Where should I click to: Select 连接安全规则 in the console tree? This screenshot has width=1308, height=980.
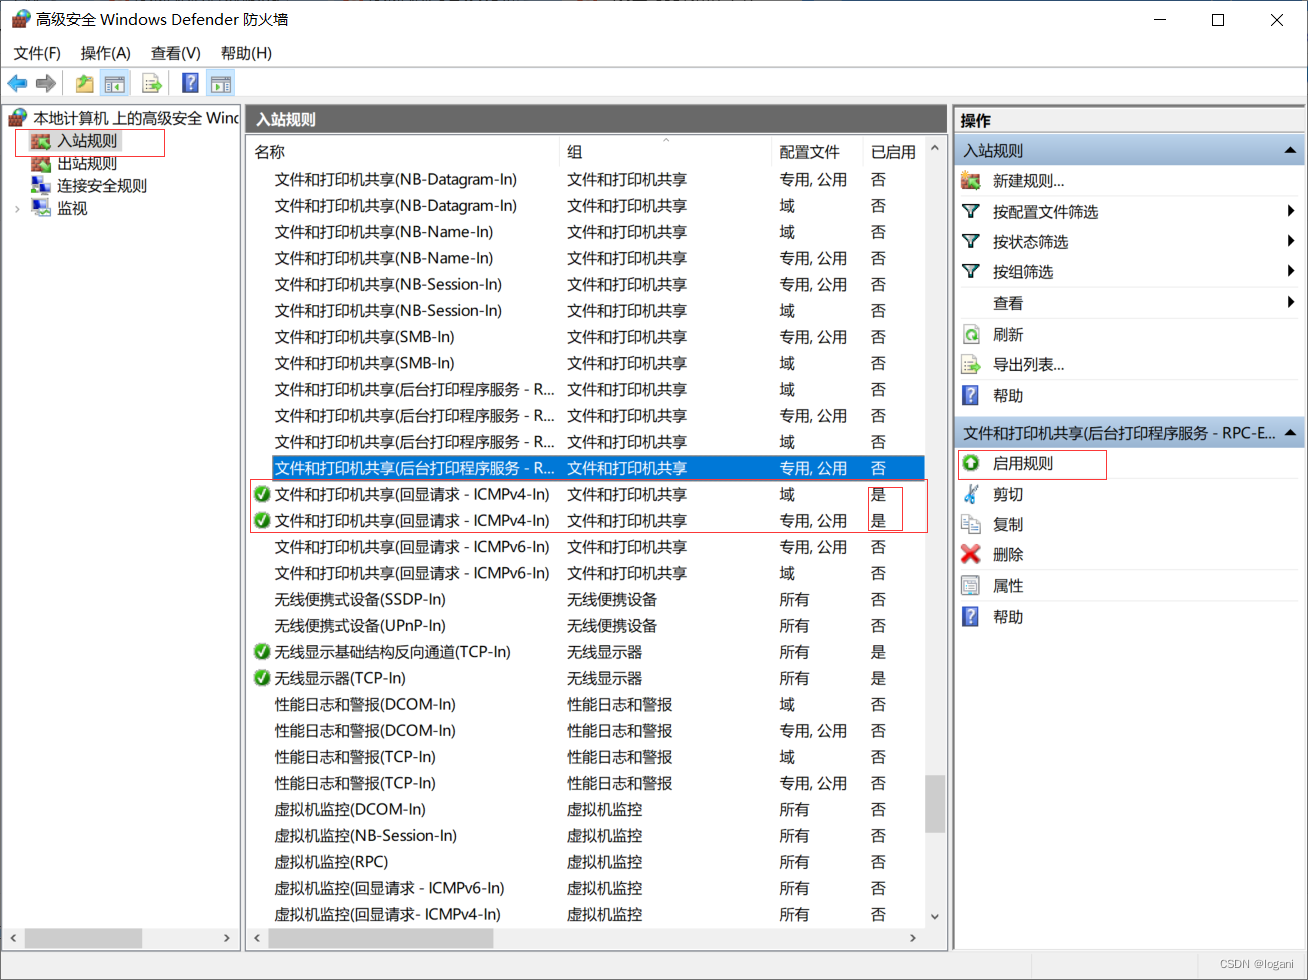tap(102, 185)
